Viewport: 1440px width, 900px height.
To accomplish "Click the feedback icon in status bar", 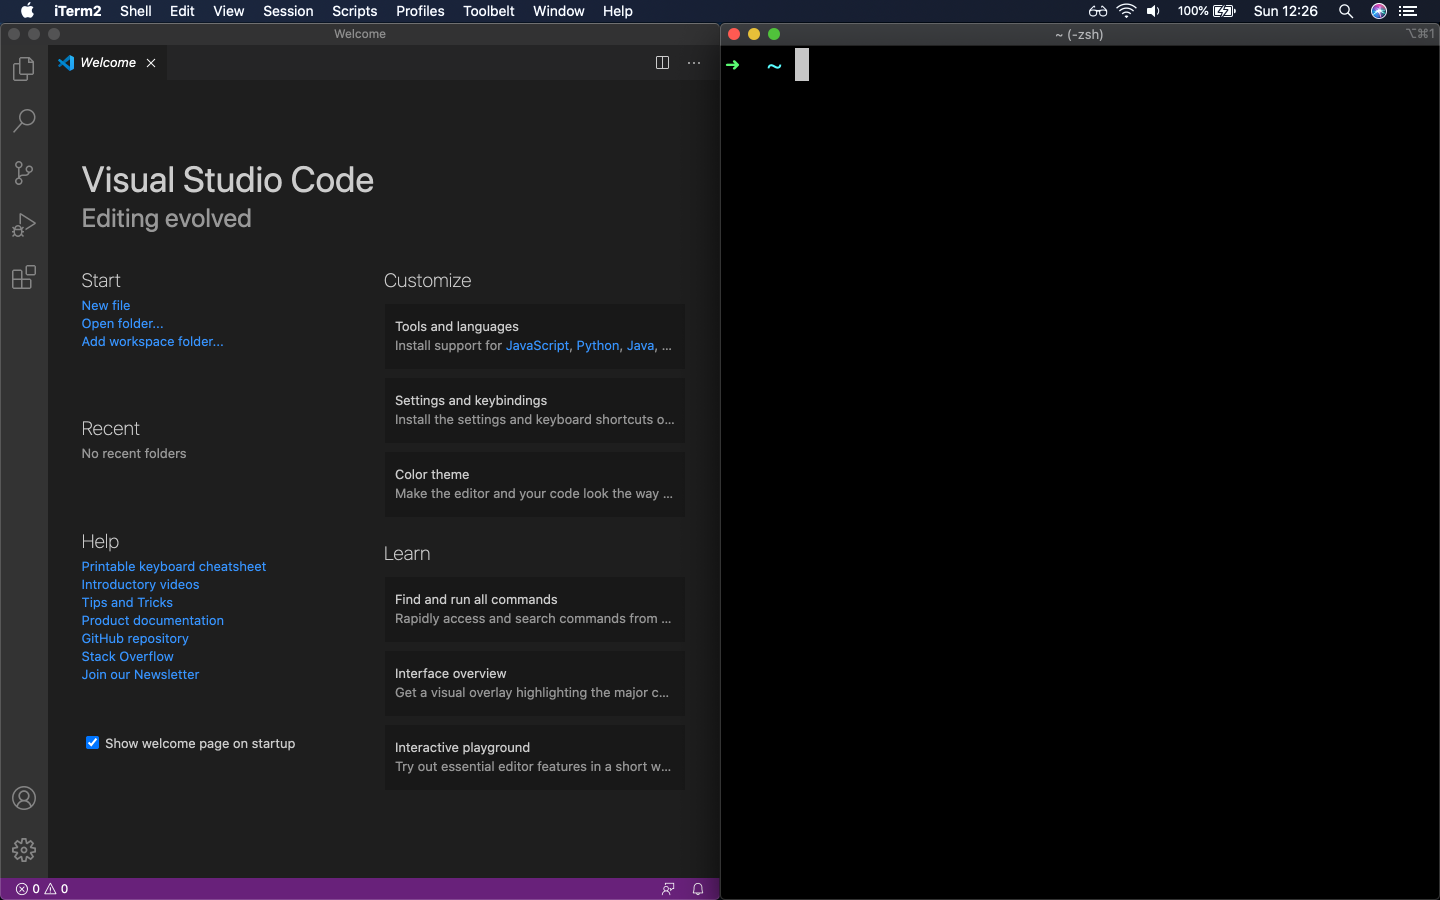I will [x=668, y=889].
